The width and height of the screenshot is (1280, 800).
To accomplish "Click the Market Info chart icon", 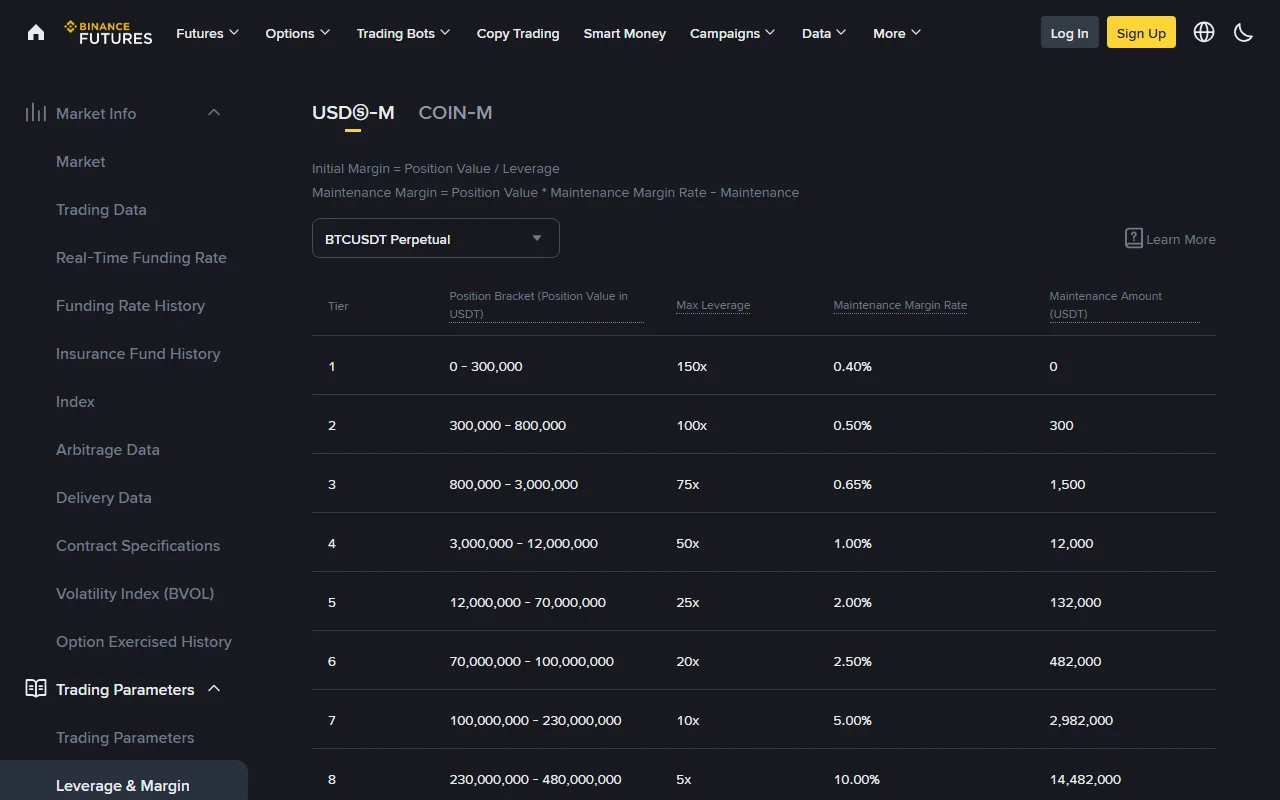I will pos(36,113).
